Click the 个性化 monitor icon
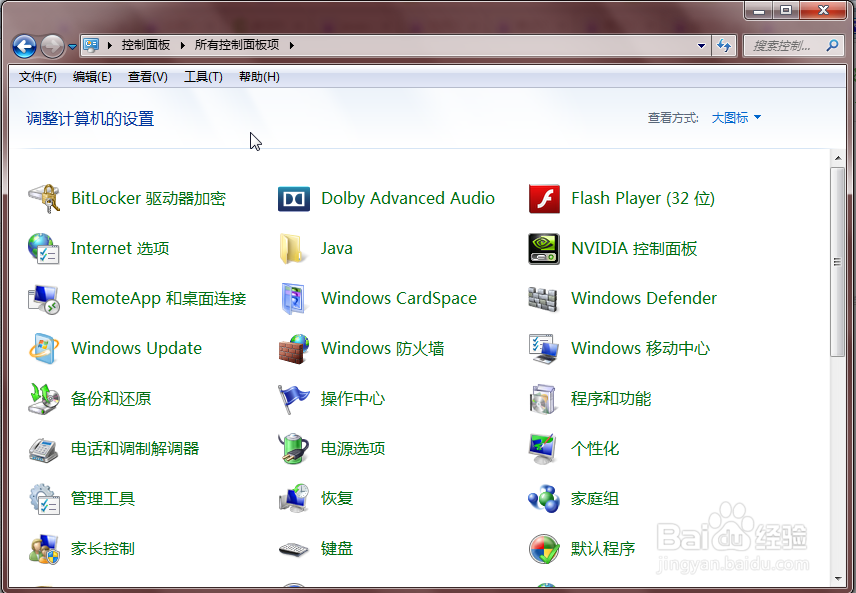The width and height of the screenshot is (856, 593). coord(543,449)
